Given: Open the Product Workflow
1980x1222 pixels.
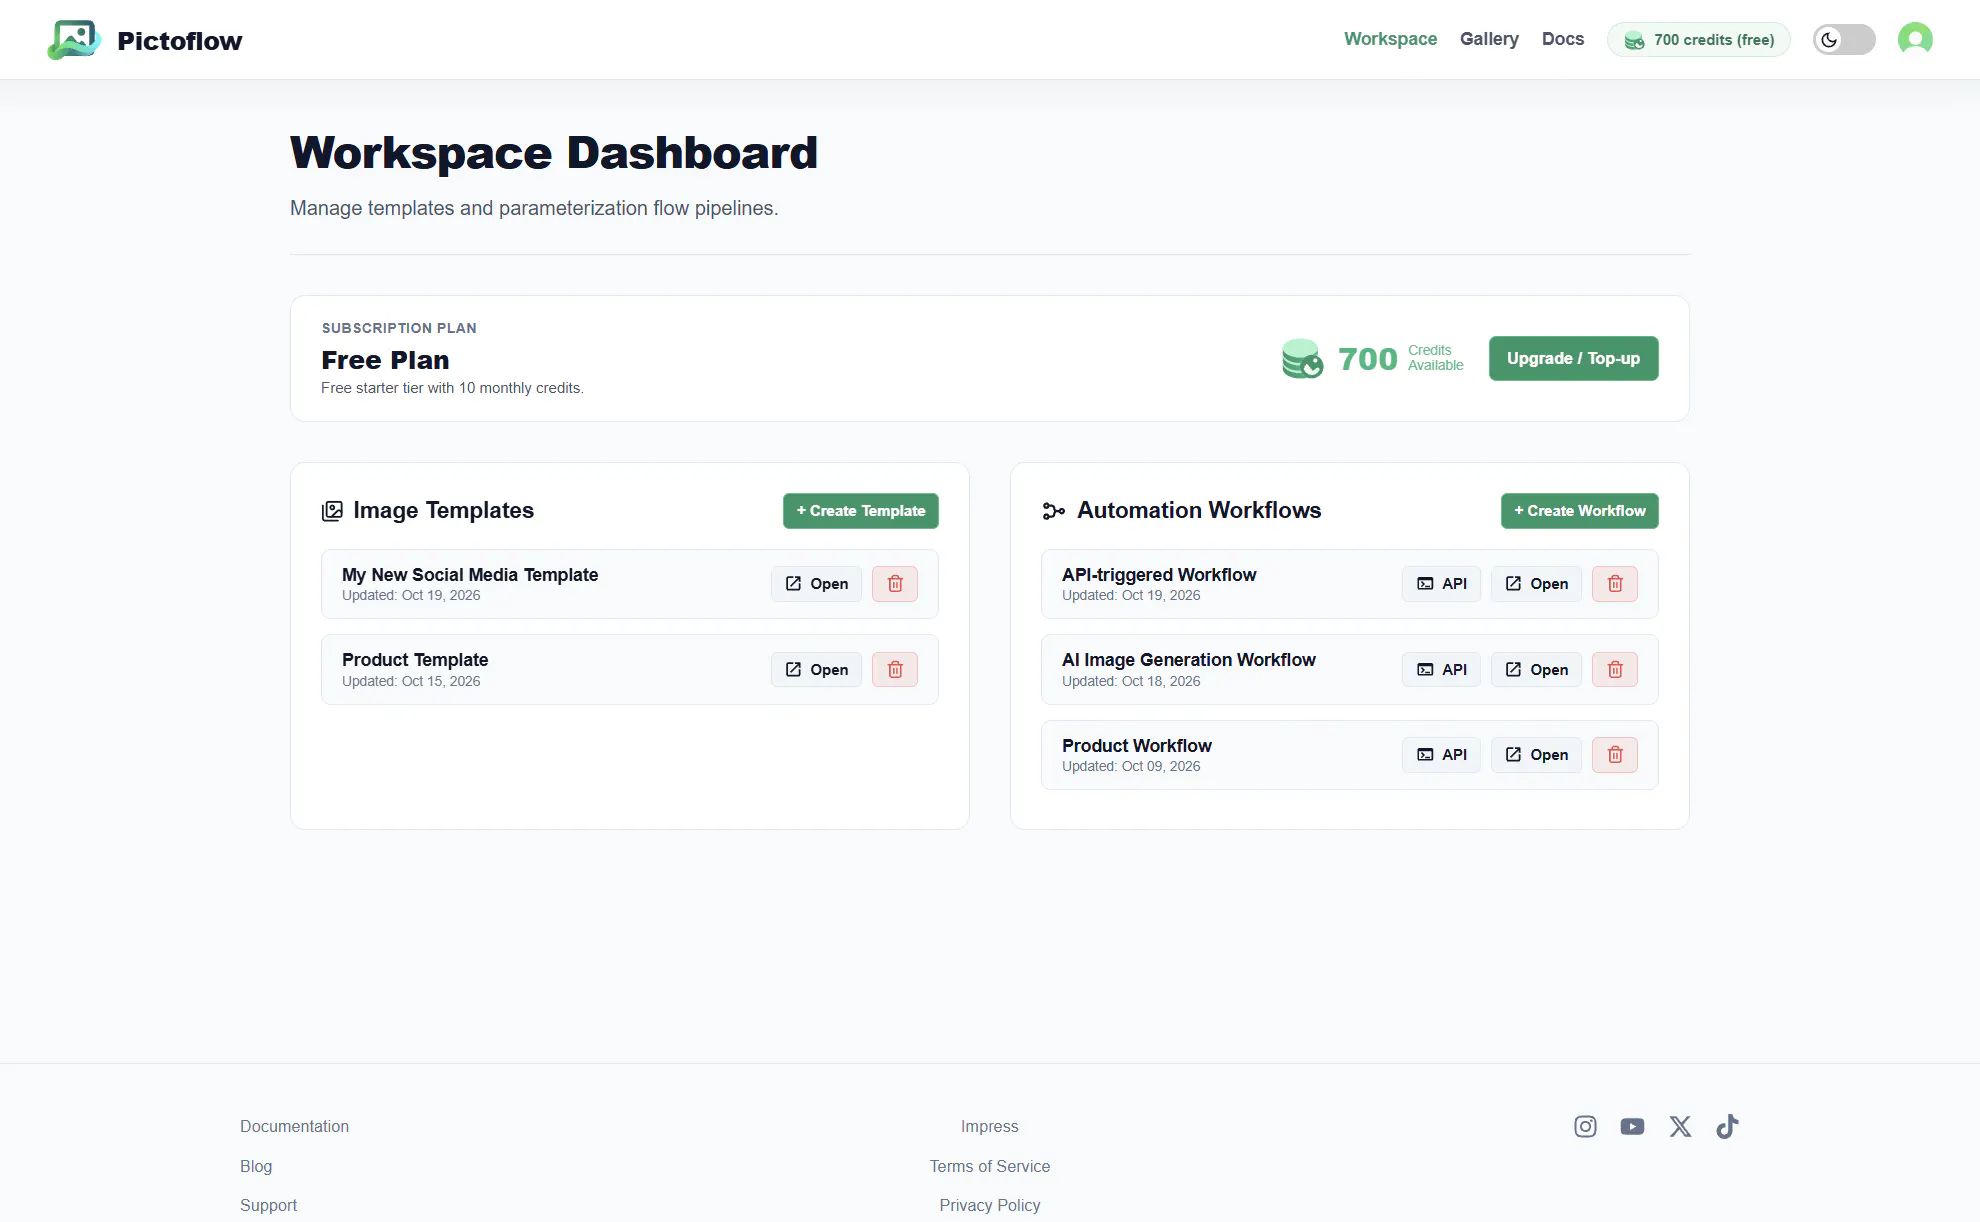Looking at the screenshot, I should 1536,755.
